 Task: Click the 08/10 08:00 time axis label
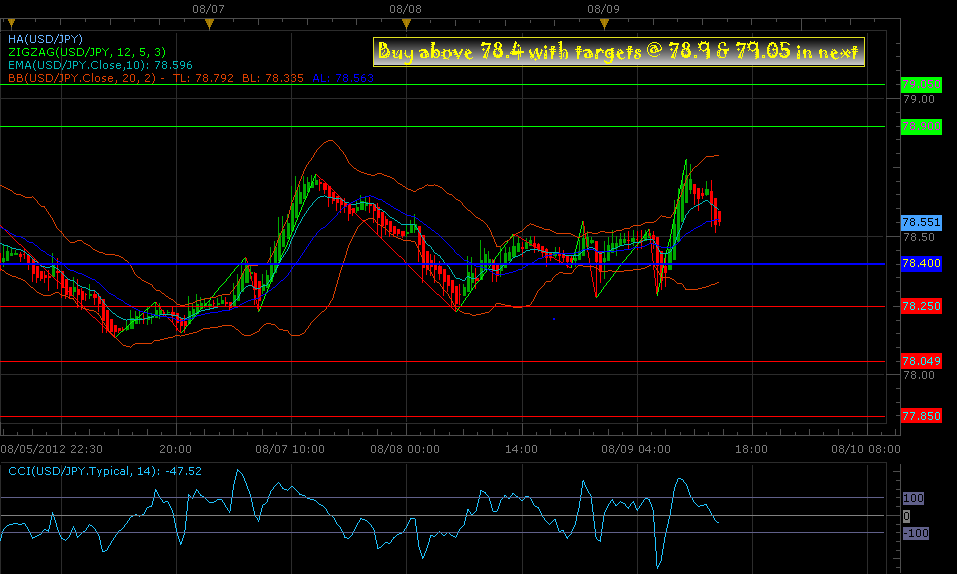point(865,449)
